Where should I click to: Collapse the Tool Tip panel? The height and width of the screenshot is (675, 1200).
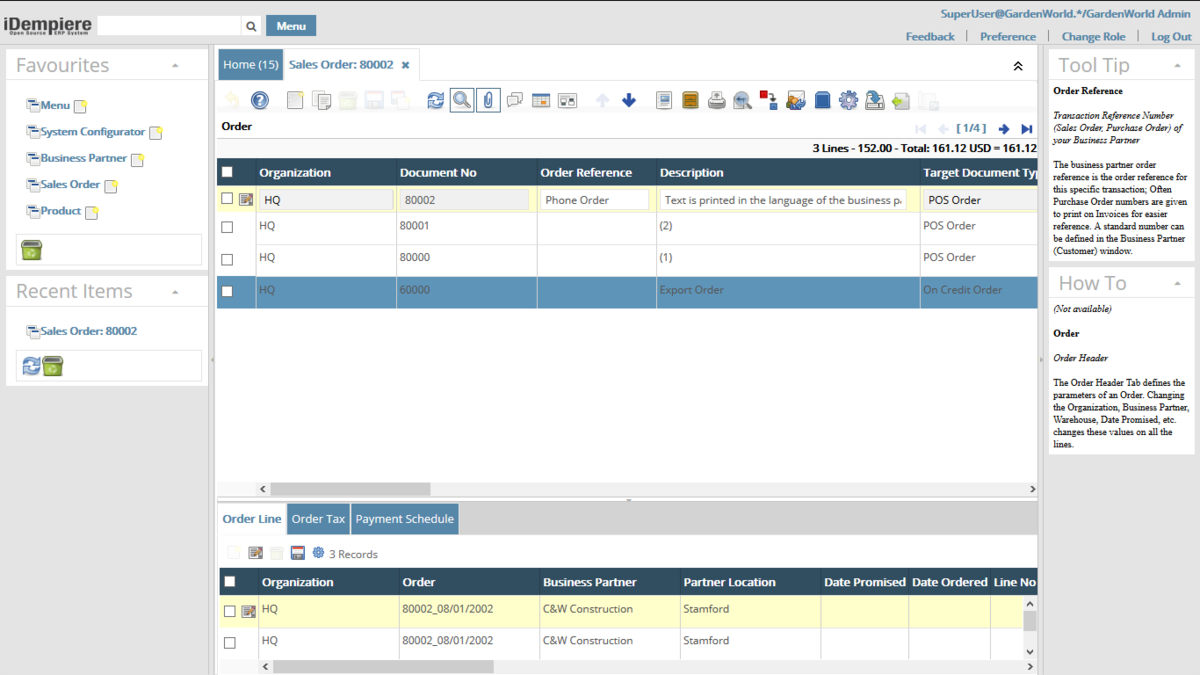(1179, 66)
